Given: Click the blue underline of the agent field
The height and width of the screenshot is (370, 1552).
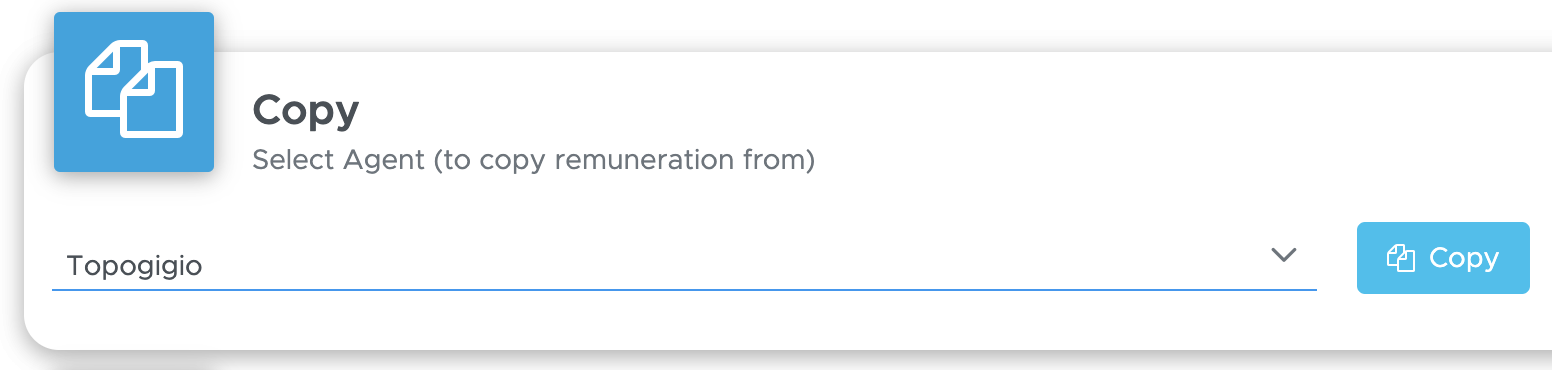Looking at the screenshot, I should click(684, 290).
